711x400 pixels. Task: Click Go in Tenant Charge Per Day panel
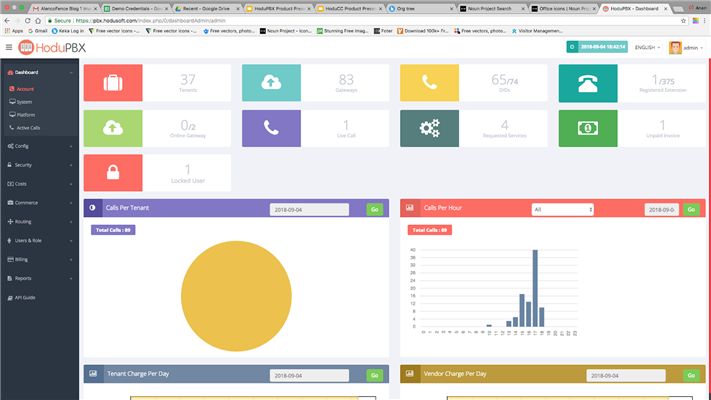[375, 376]
